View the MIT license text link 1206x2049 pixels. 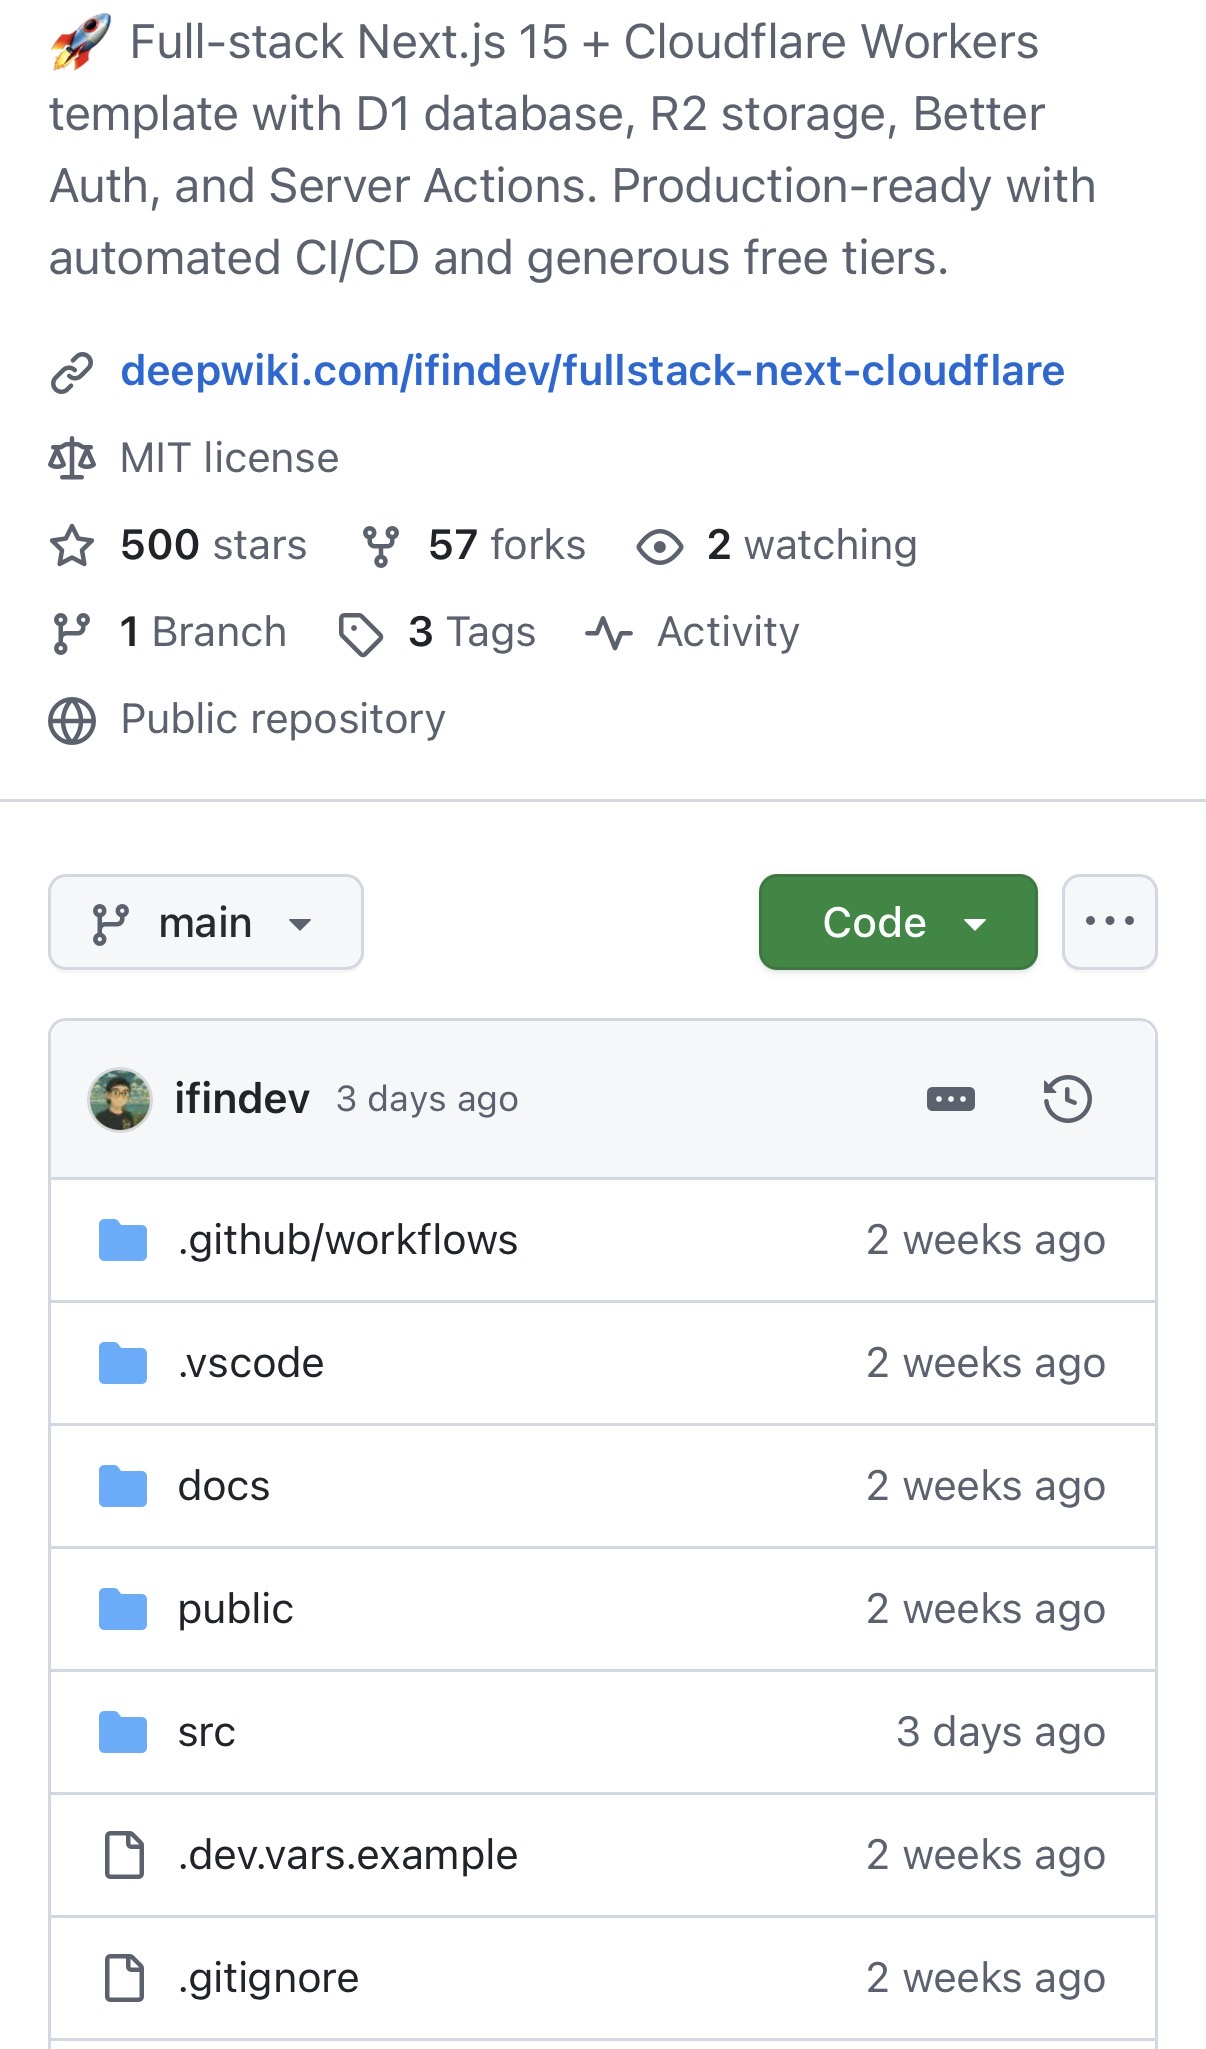tap(230, 458)
